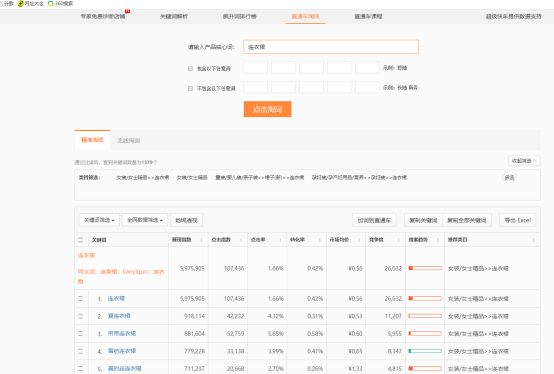Click the 加词到直通车 button
The height and width of the screenshot is (374, 554).
[374, 220]
